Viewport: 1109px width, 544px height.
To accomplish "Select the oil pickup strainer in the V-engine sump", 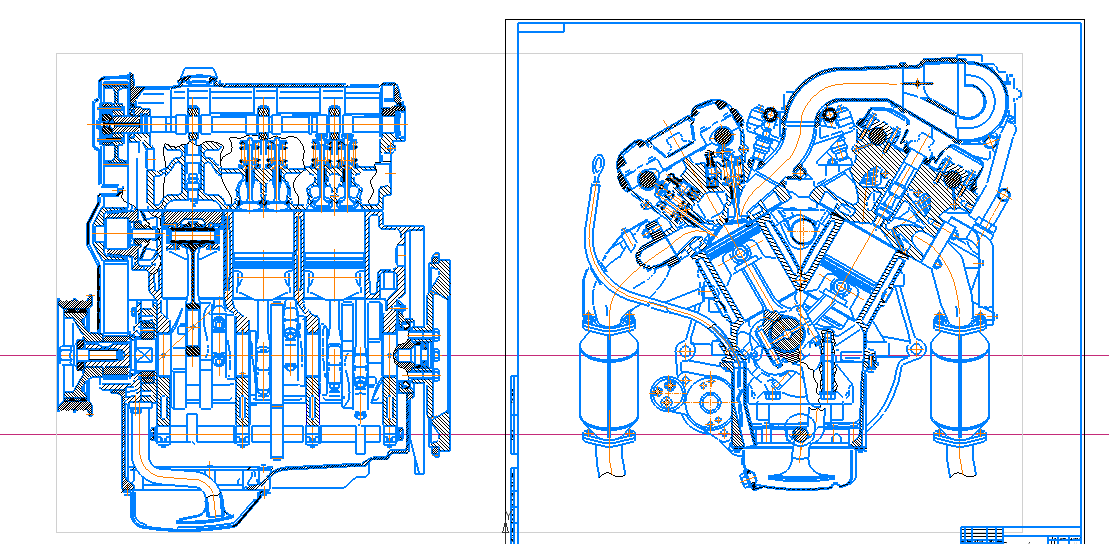I will 798,463.
